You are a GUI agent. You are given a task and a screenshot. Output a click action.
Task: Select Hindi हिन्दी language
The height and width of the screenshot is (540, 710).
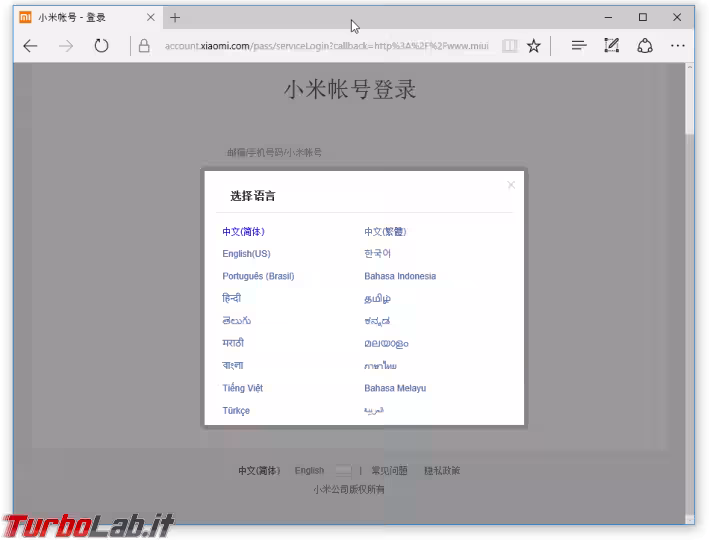[x=231, y=298]
